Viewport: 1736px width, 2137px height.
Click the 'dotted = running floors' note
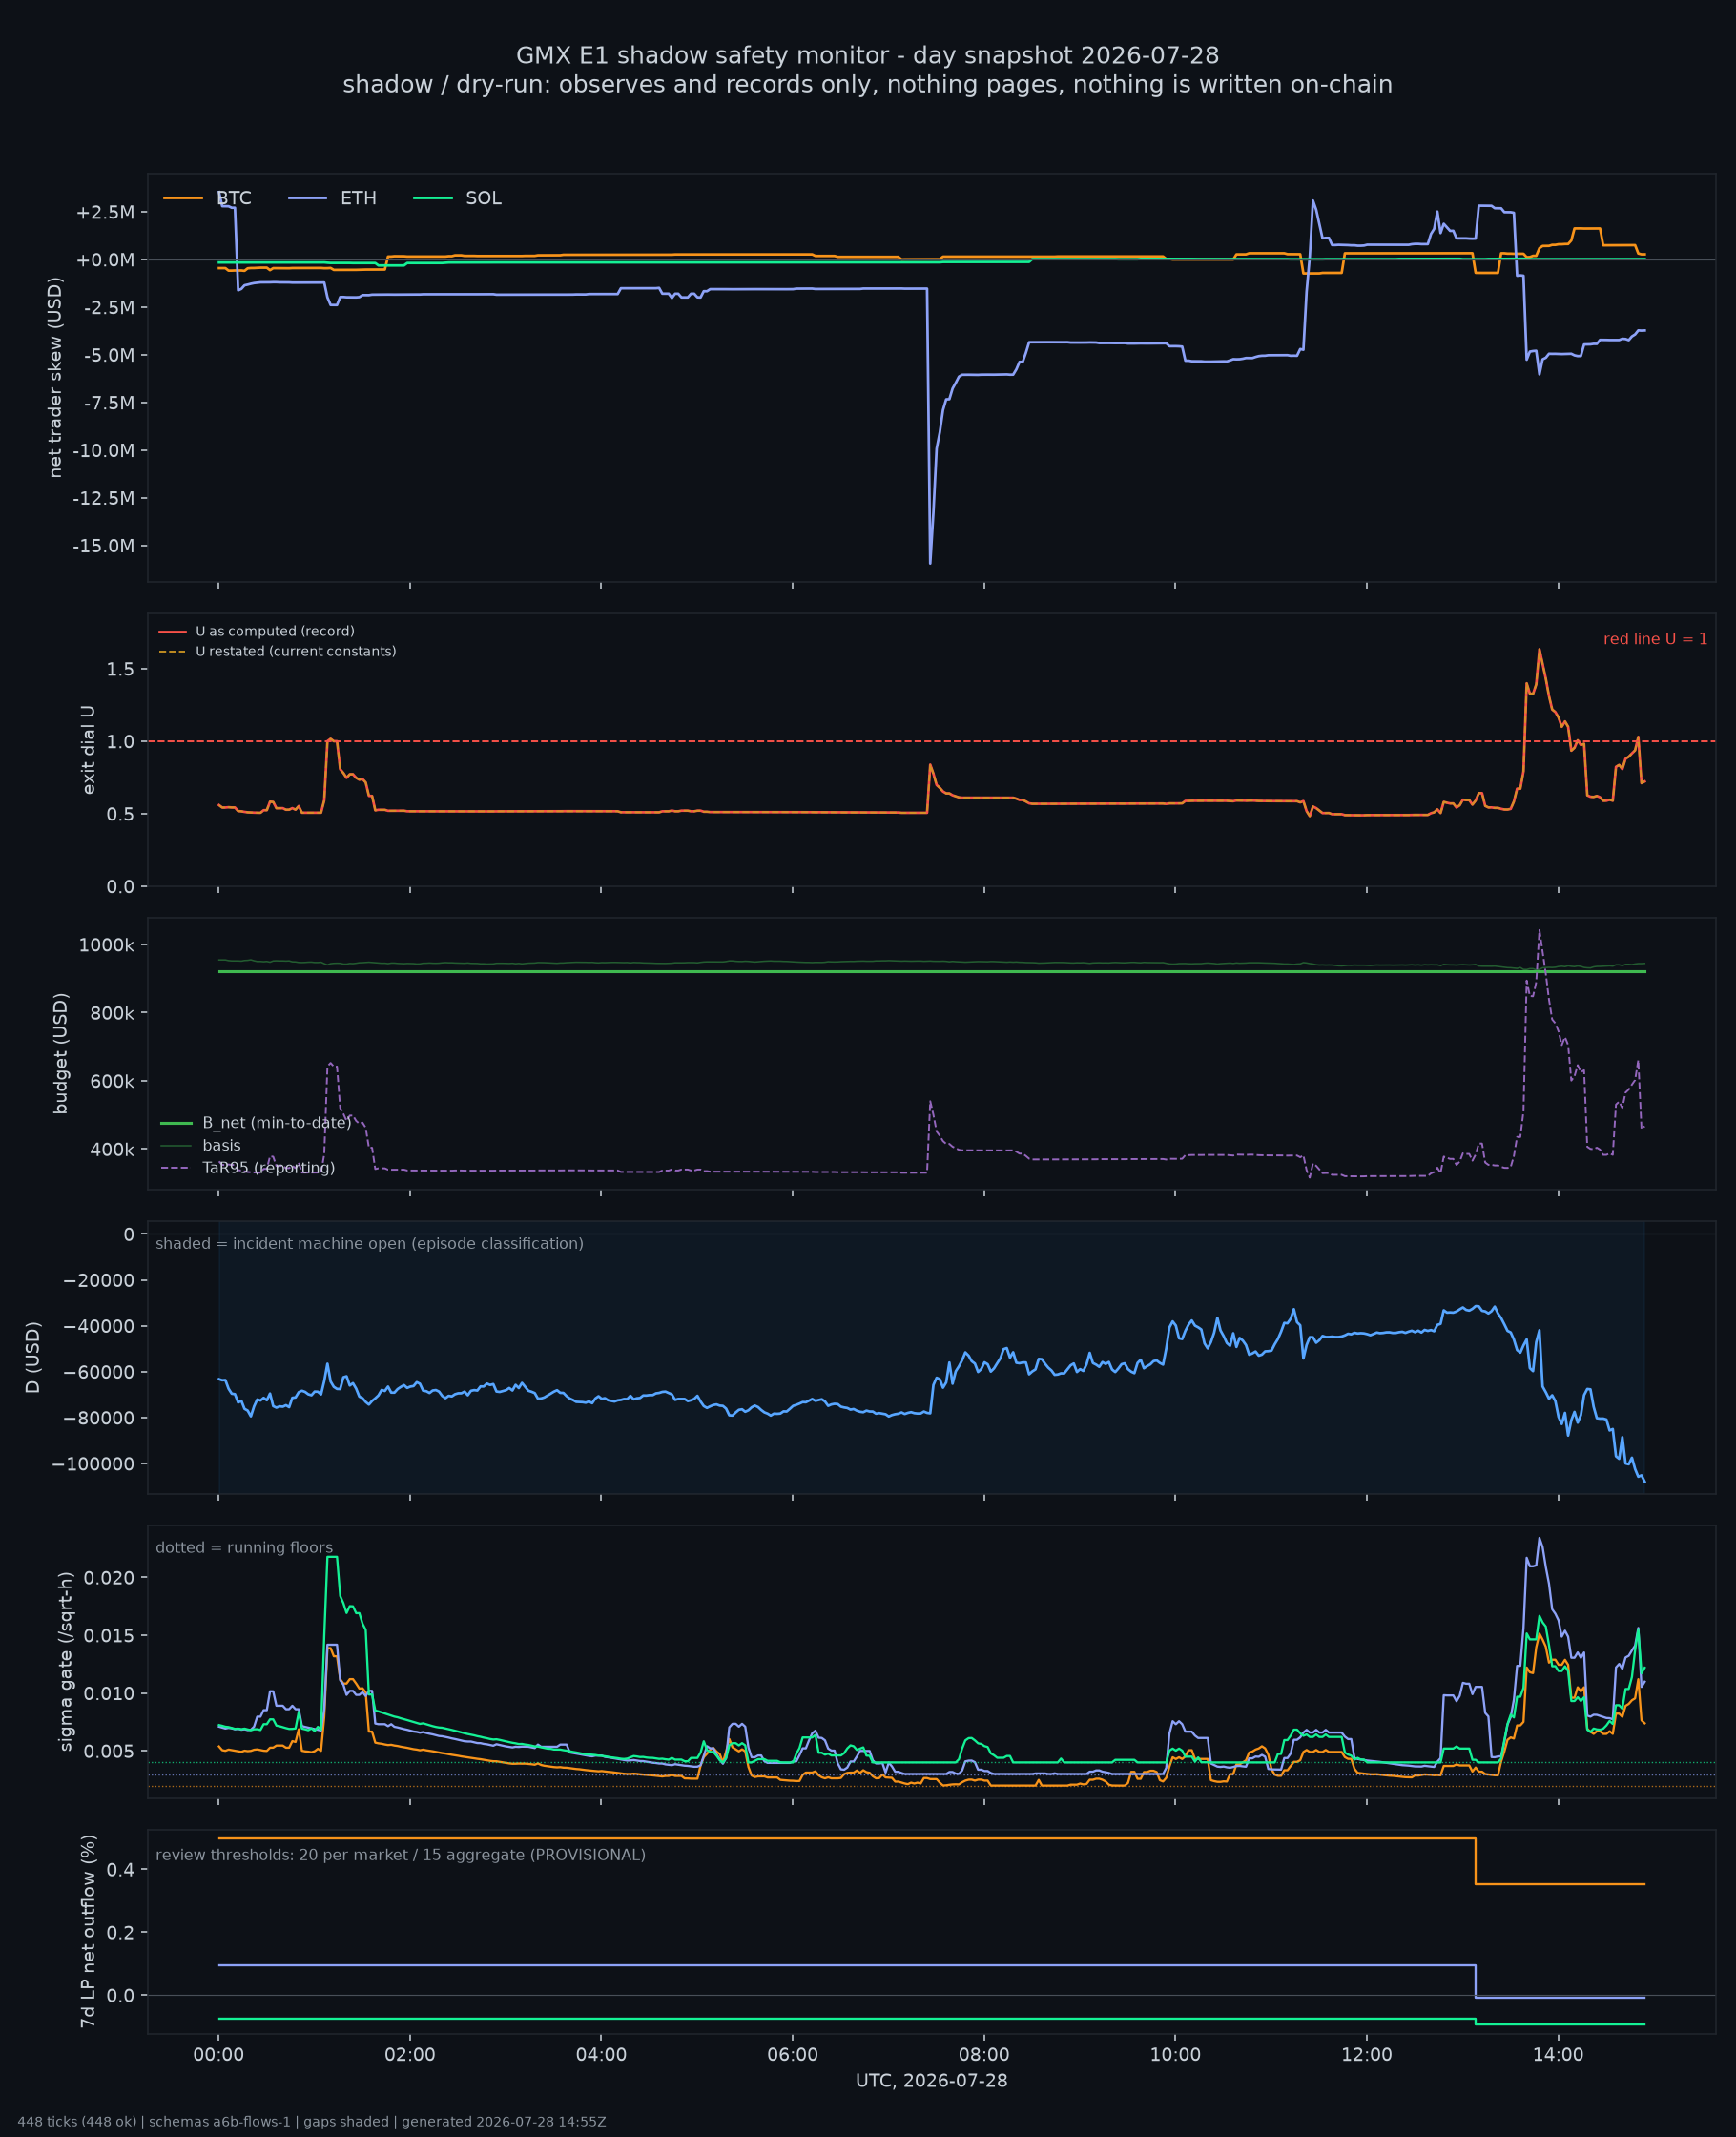point(244,1547)
